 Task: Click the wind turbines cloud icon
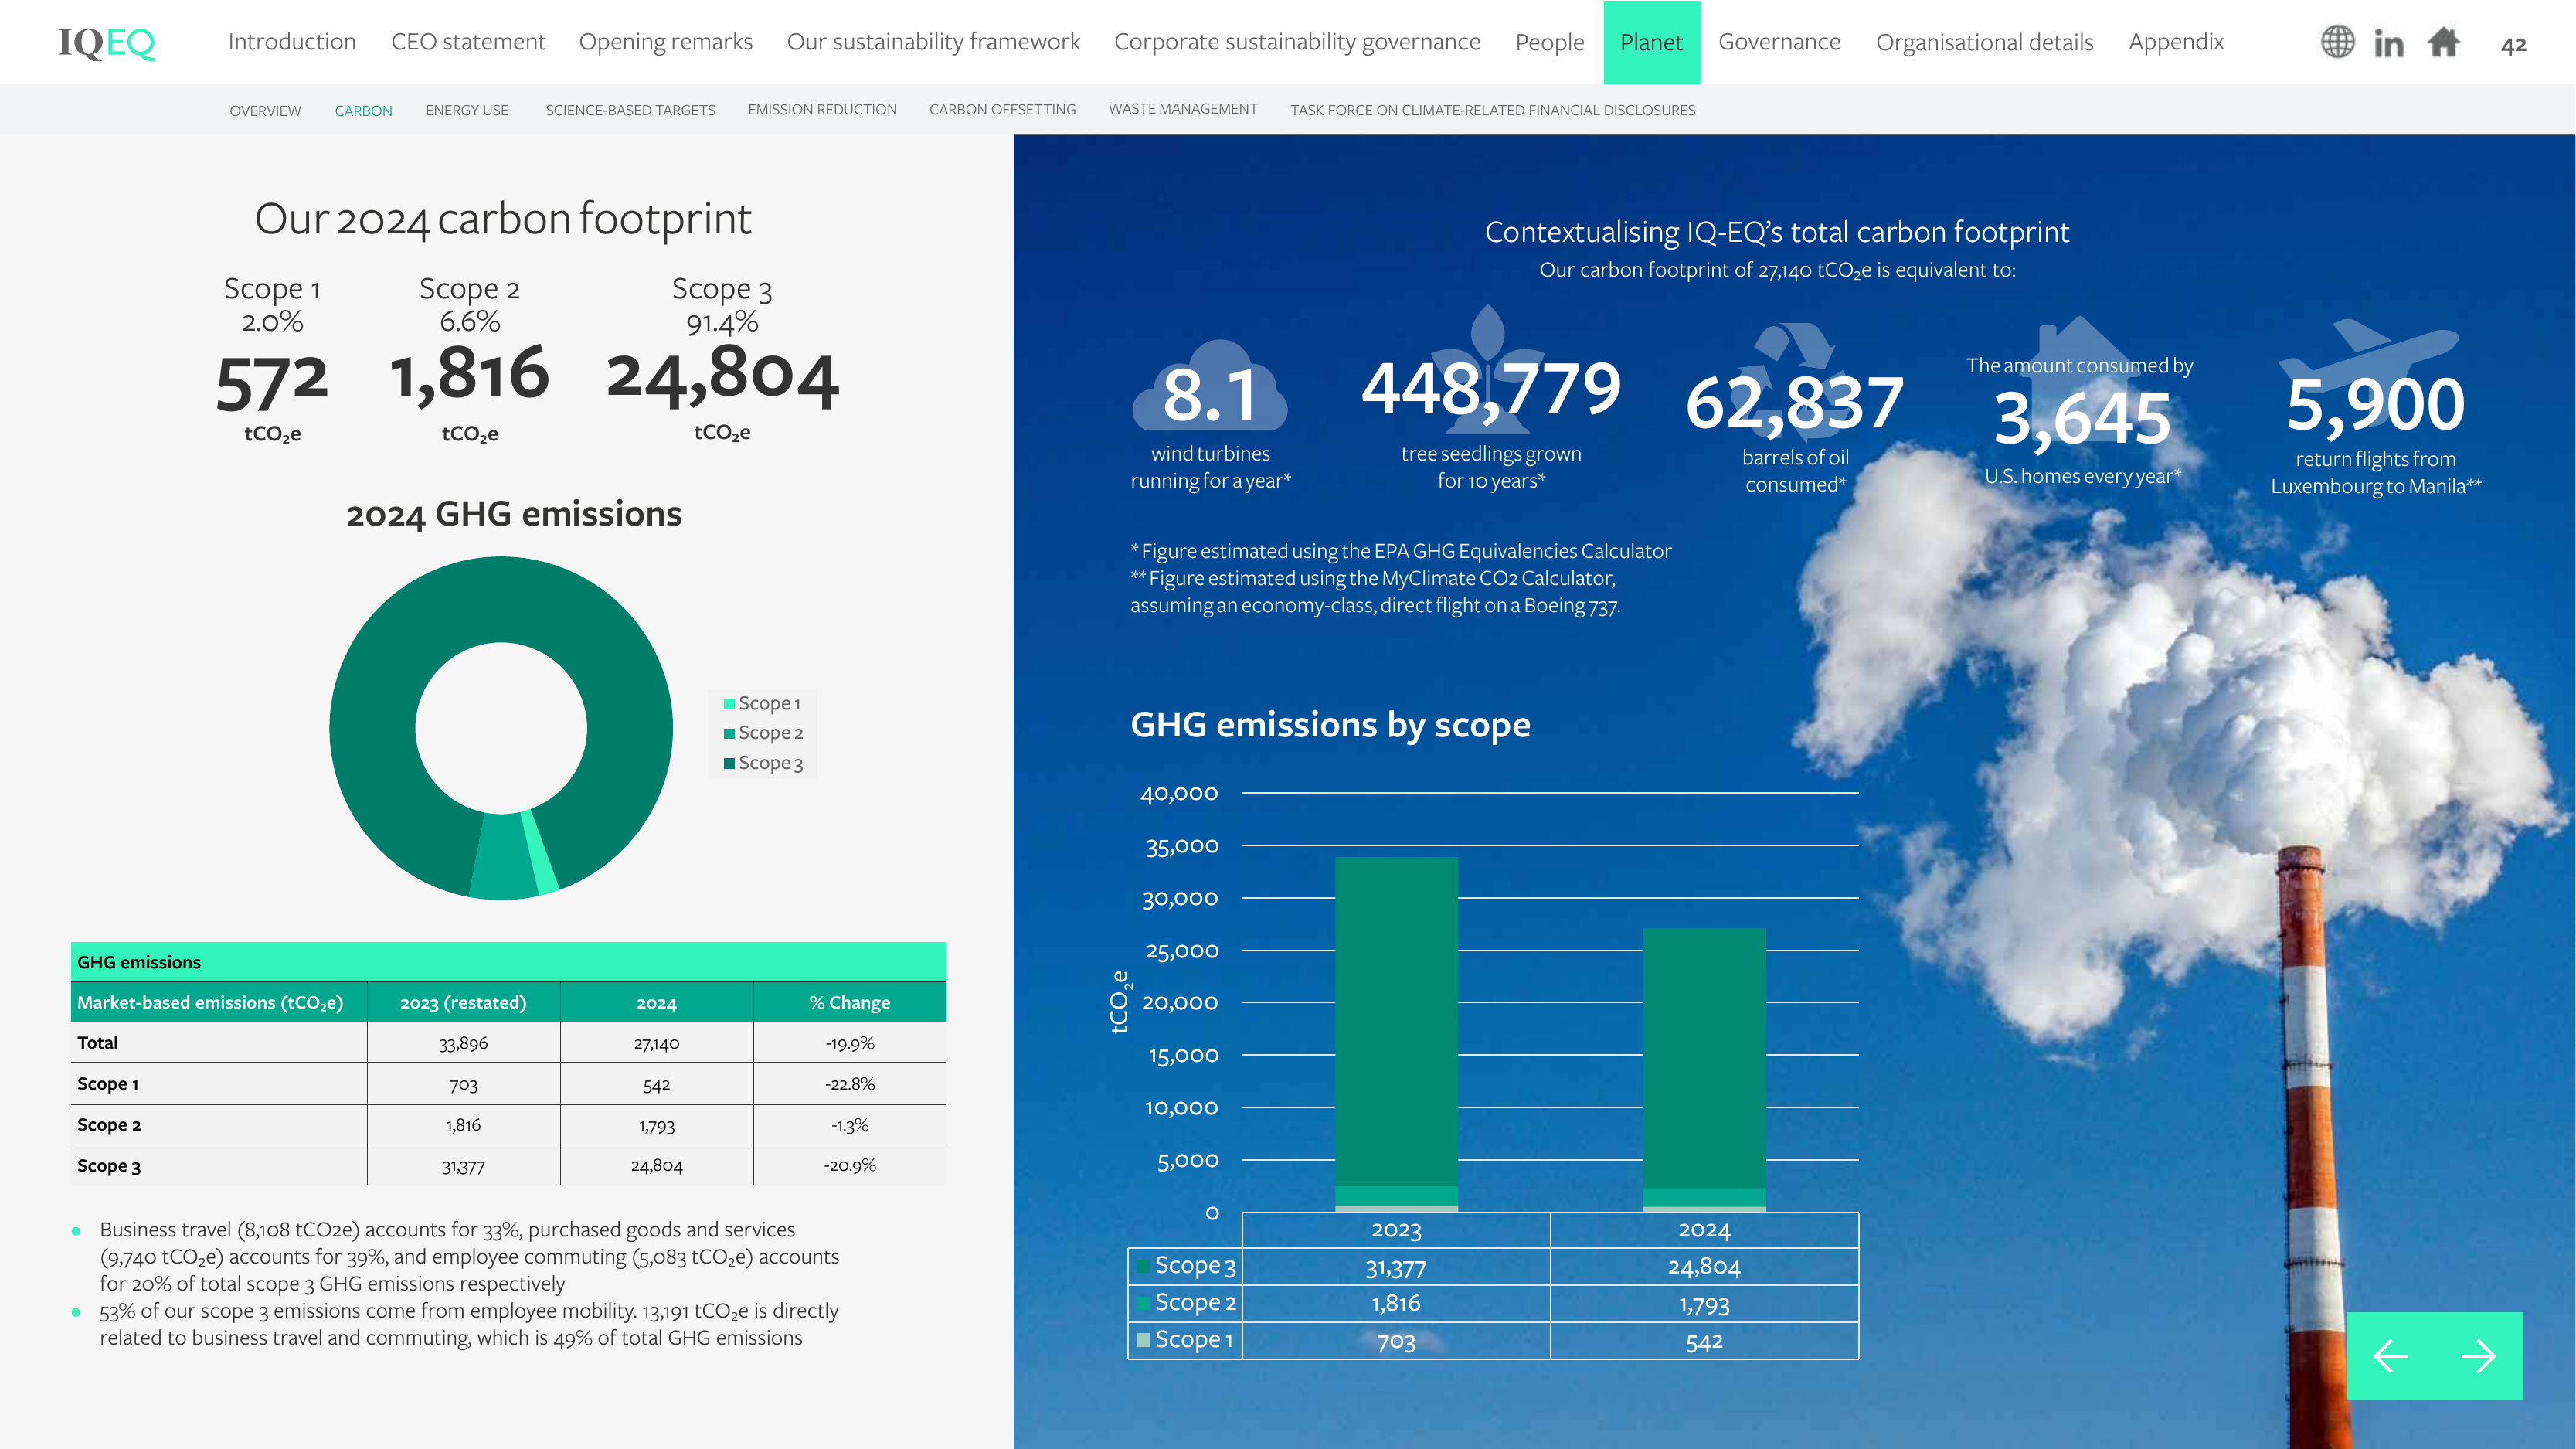[x=1209, y=386]
